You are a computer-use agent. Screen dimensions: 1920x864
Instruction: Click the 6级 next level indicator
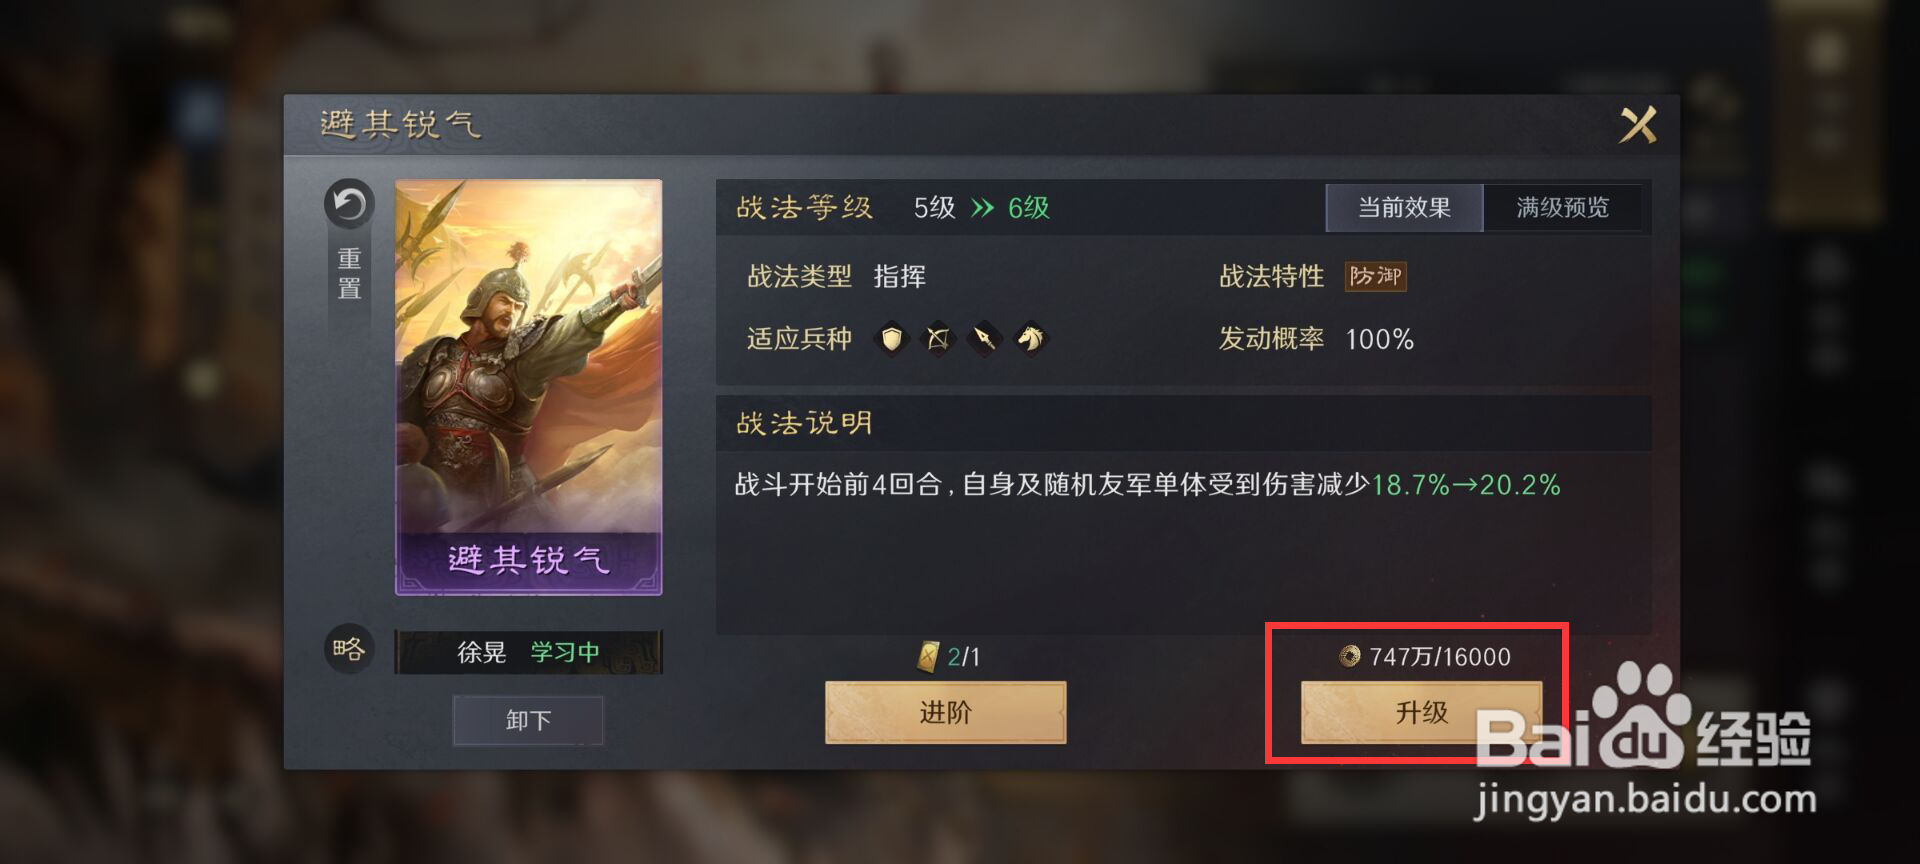point(1028,207)
